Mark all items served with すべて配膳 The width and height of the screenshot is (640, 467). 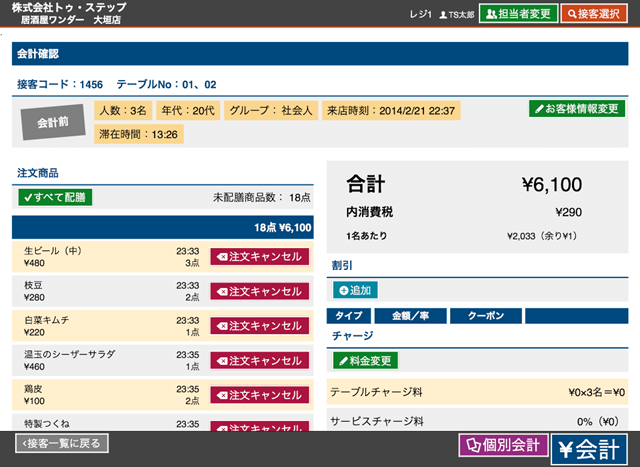coord(55,197)
